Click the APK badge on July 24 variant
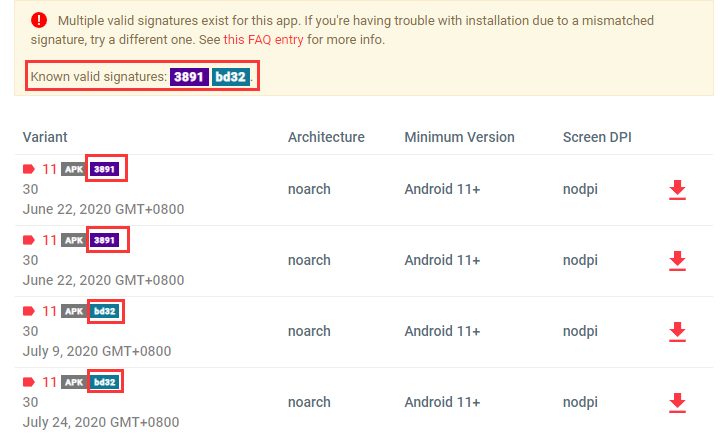727x437 pixels. pyautogui.click(x=73, y=382)
